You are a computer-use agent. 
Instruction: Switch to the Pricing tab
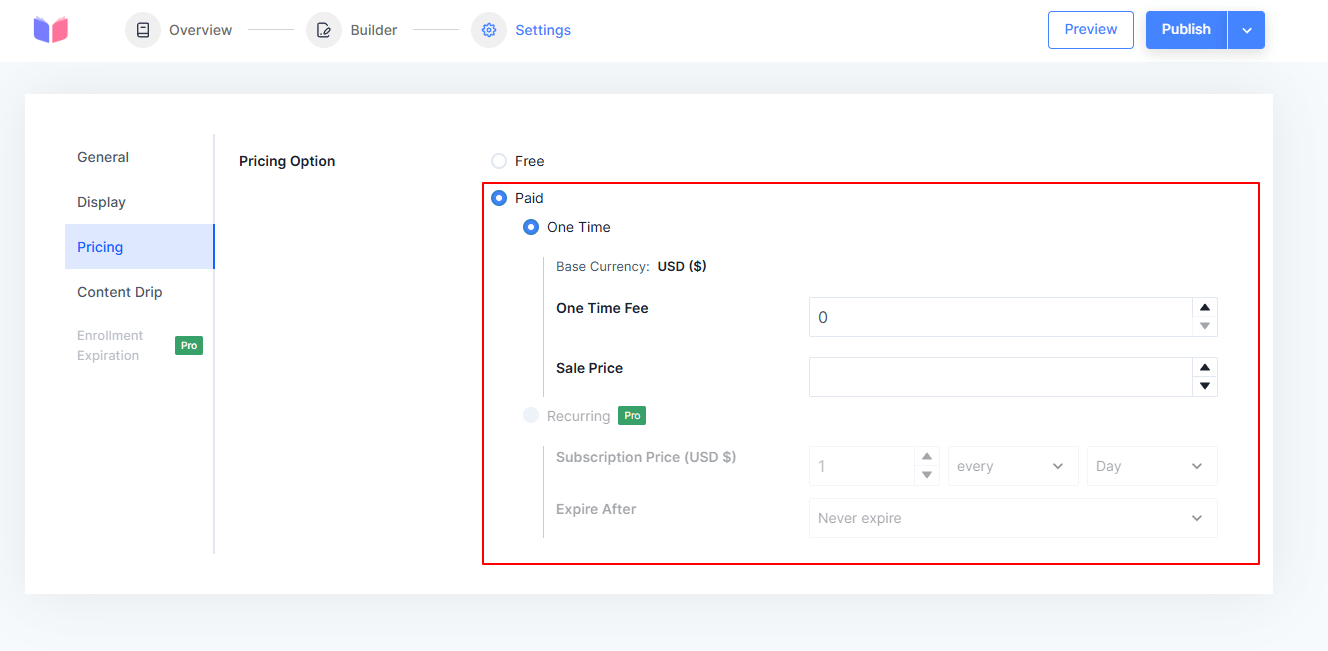click(x=139, y=247)
